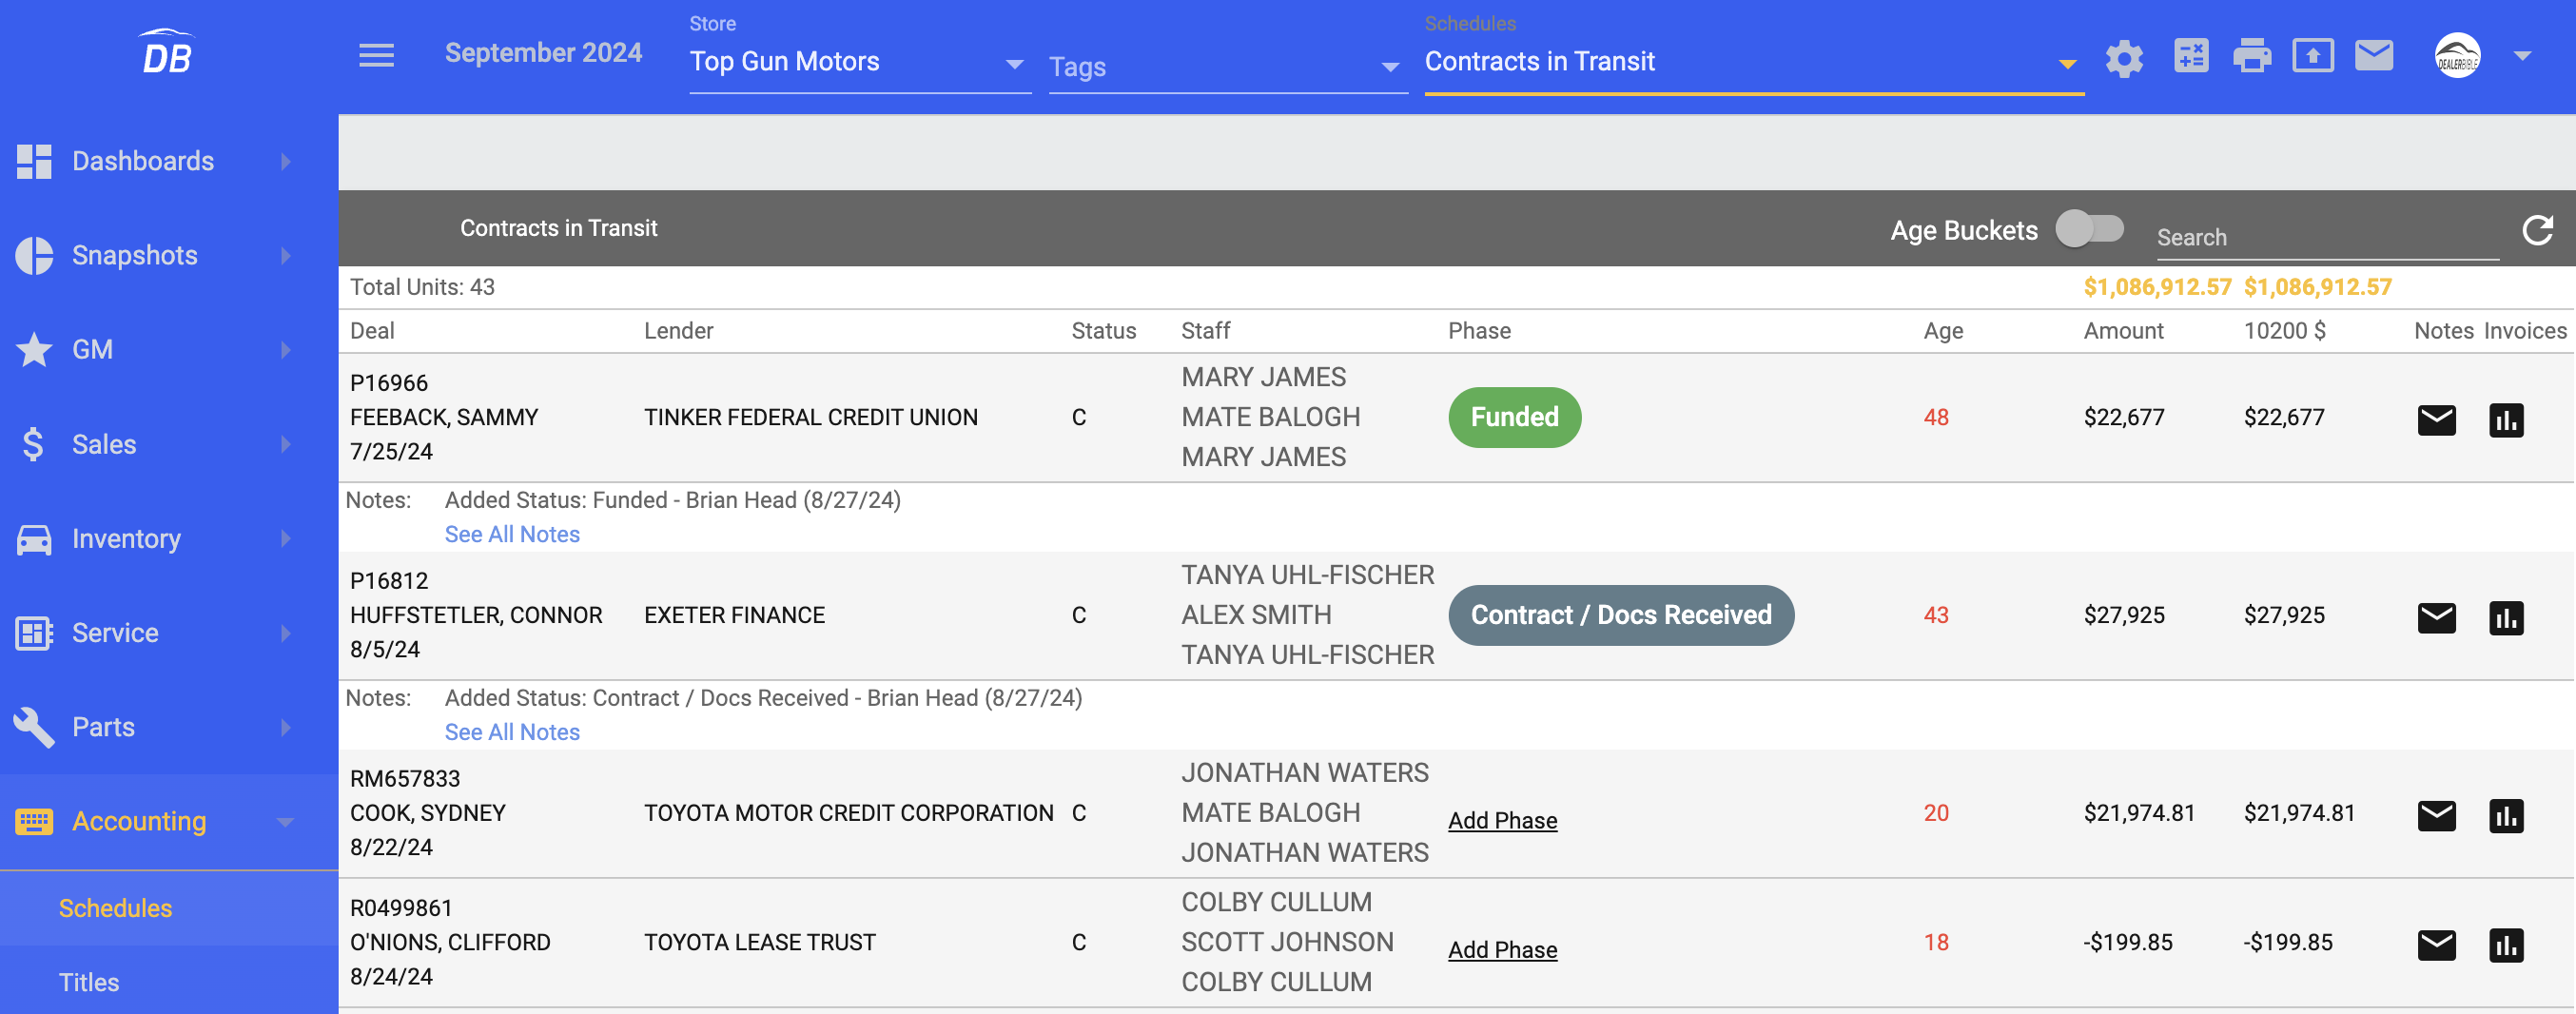Screen dimensions: 2576x1014
Task: Expand the Inventory menu arrow
Action: [286, 539]
